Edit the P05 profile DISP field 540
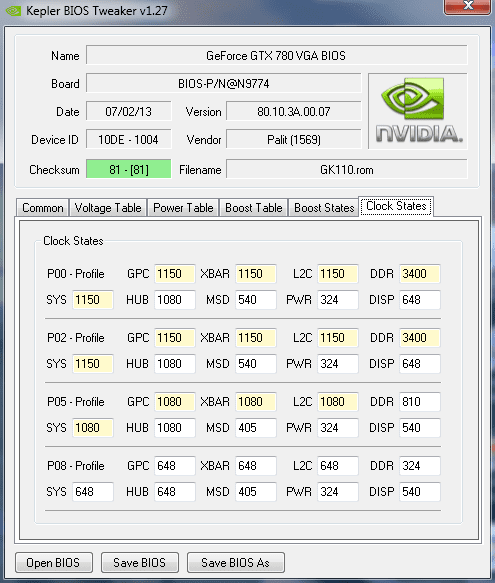 [x=420, y=428]
